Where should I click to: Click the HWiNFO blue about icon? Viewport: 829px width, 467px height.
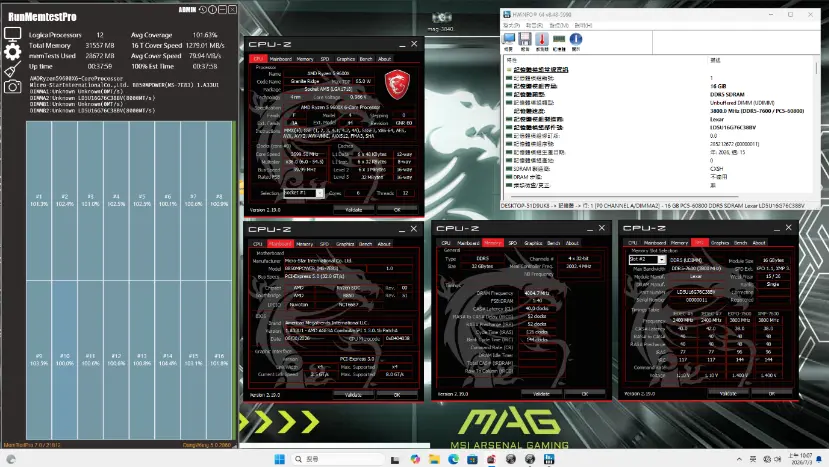tap(576, 40)
